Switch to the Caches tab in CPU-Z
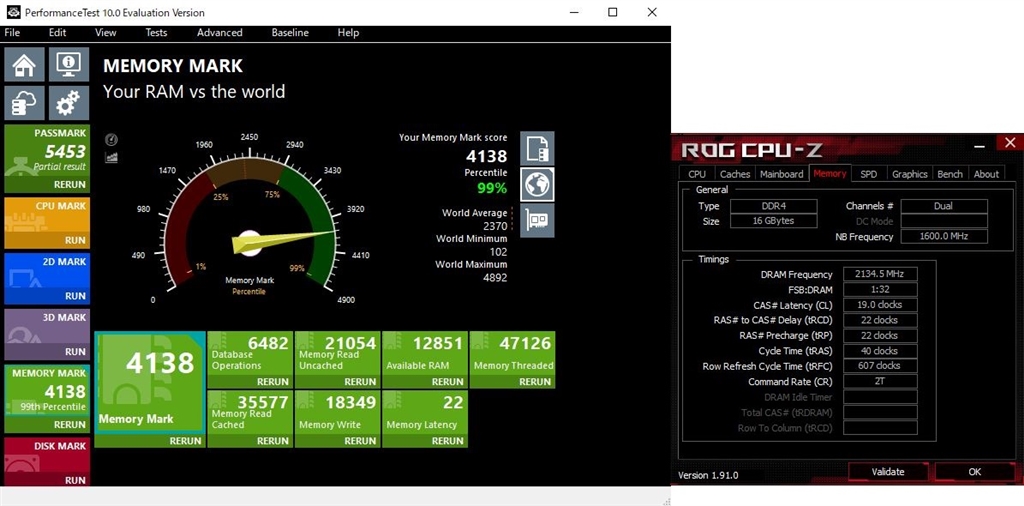1024x506 pixels. [x=735, y=174]
